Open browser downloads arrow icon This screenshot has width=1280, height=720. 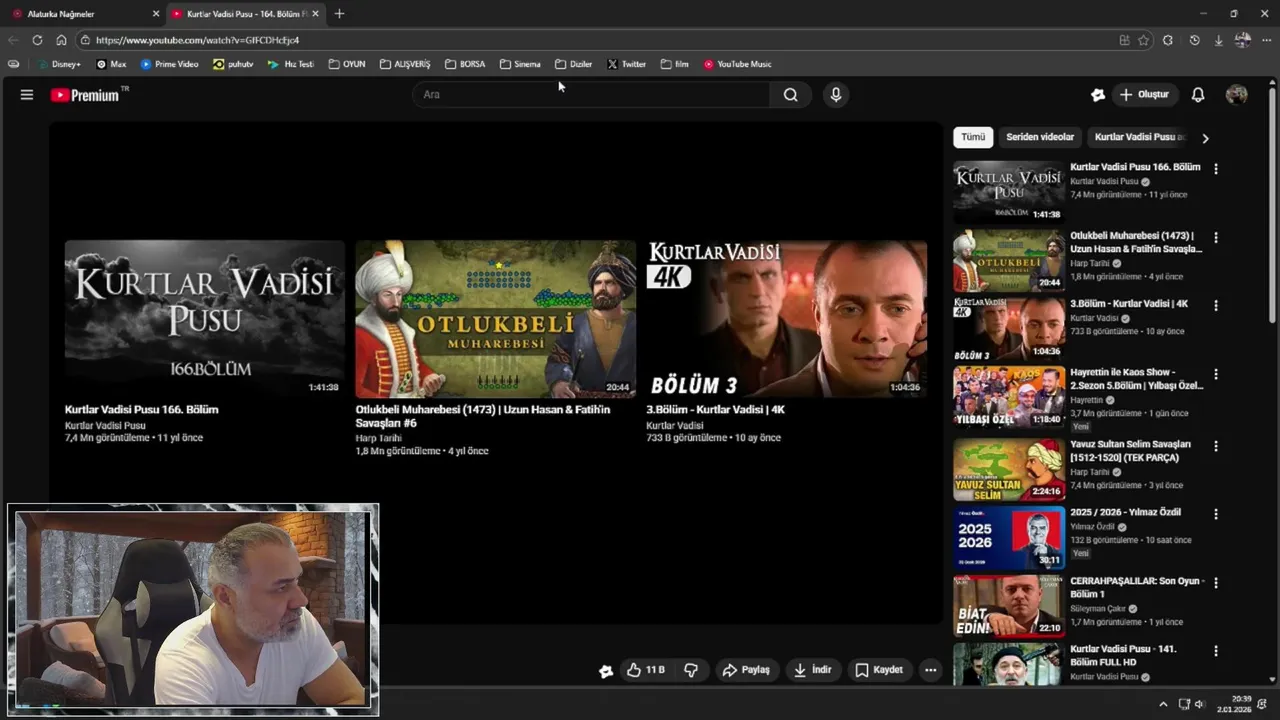point(1218,40)
